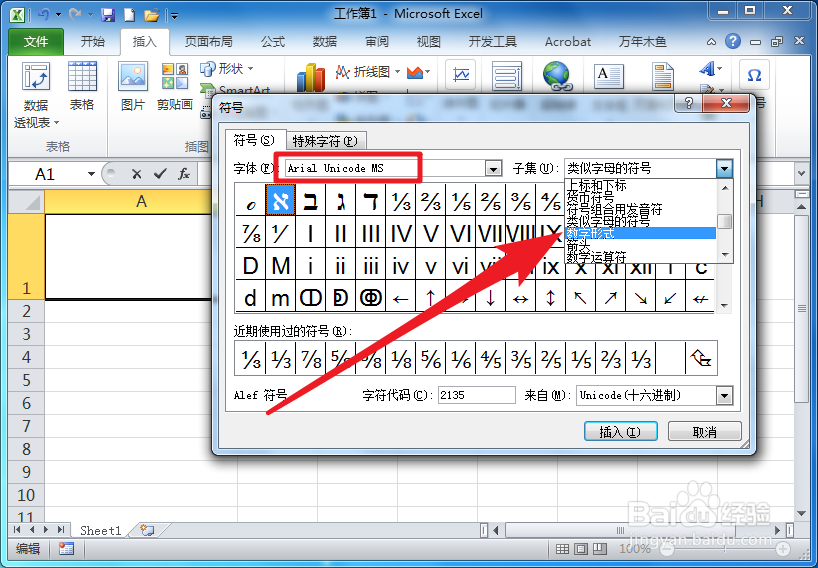Screen dimensions: 818x568
Task: Switch to the 页面布局 ribbon tab
Action: click(x=209, y=42)
